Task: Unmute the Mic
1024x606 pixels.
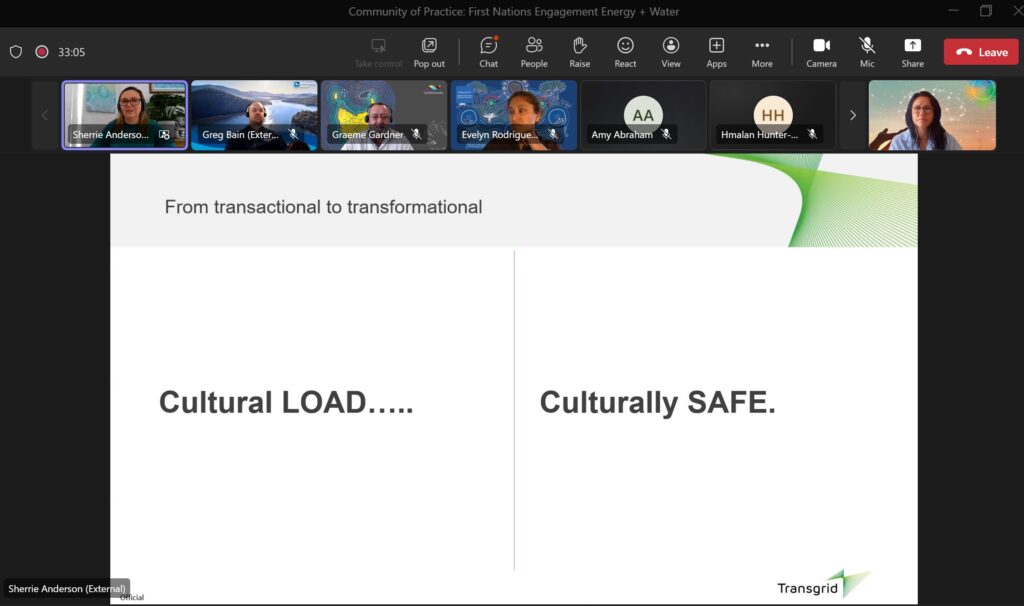Action: pos(867,52)
